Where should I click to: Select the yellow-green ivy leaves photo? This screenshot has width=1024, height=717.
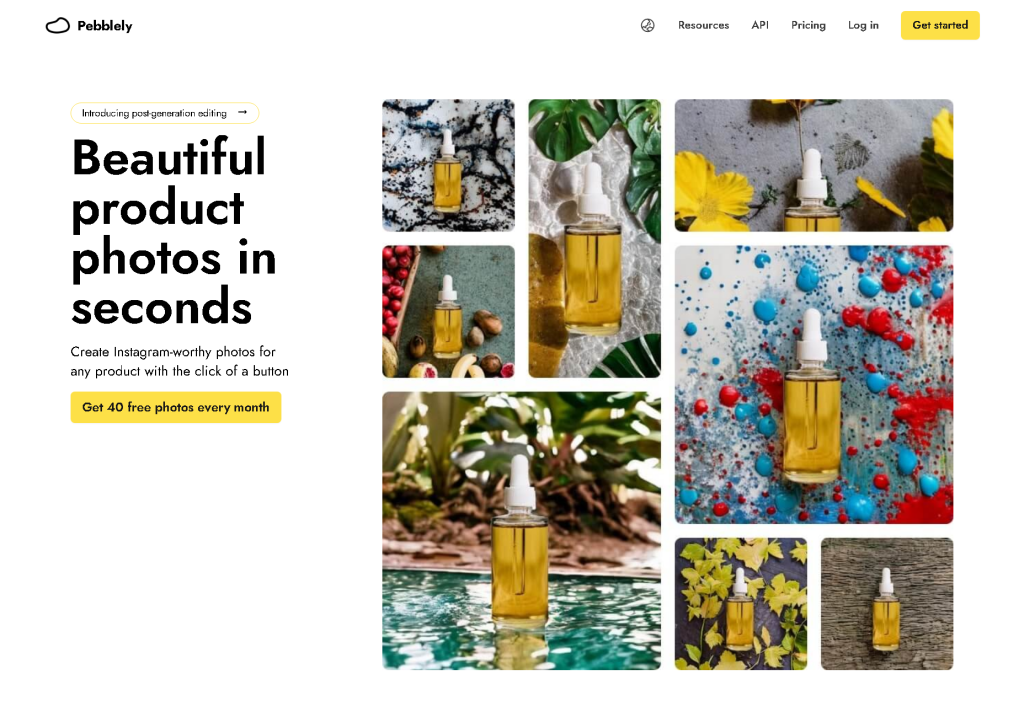pos(741,604)
